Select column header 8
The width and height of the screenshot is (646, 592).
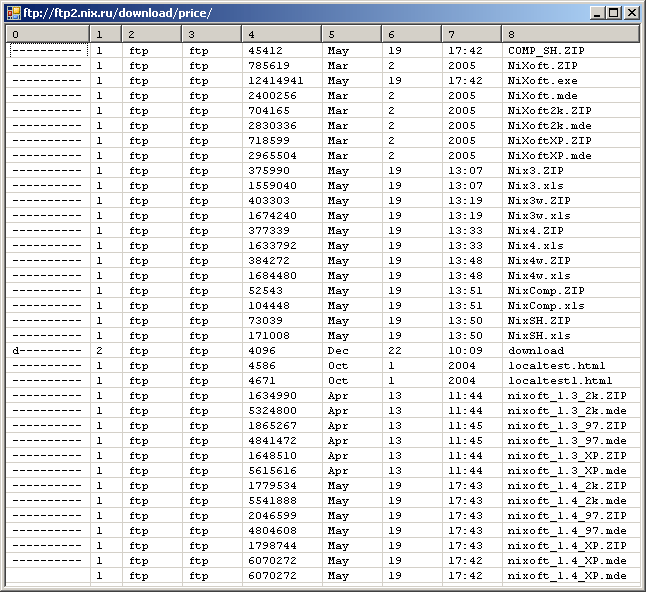(571, 34)
